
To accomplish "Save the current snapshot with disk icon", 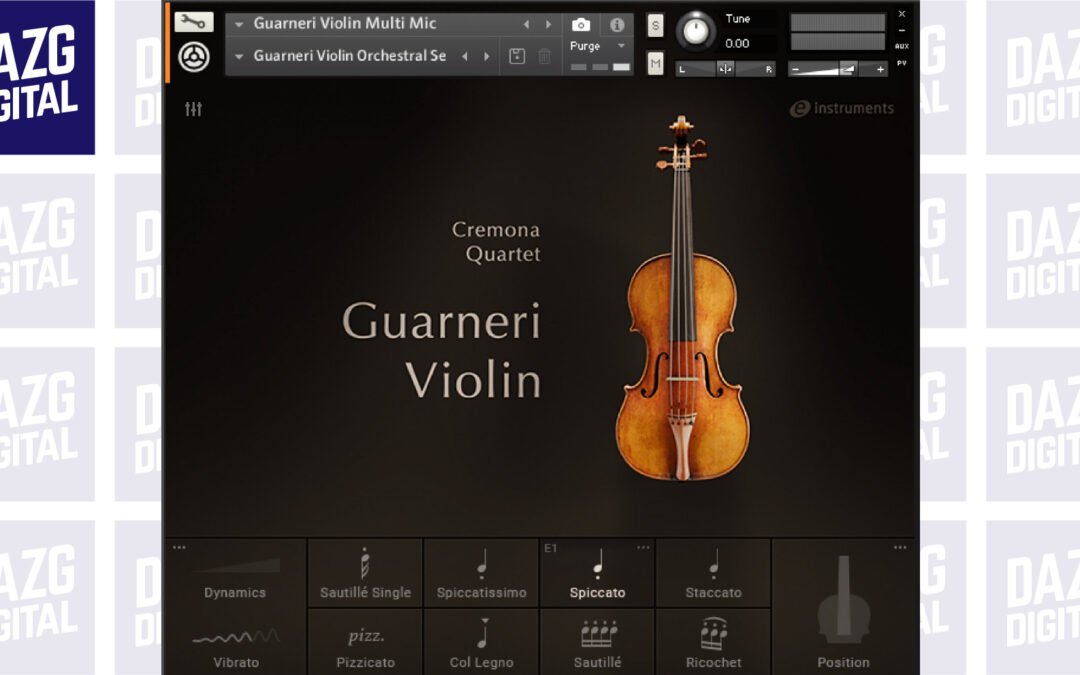I will coord(517,56).
